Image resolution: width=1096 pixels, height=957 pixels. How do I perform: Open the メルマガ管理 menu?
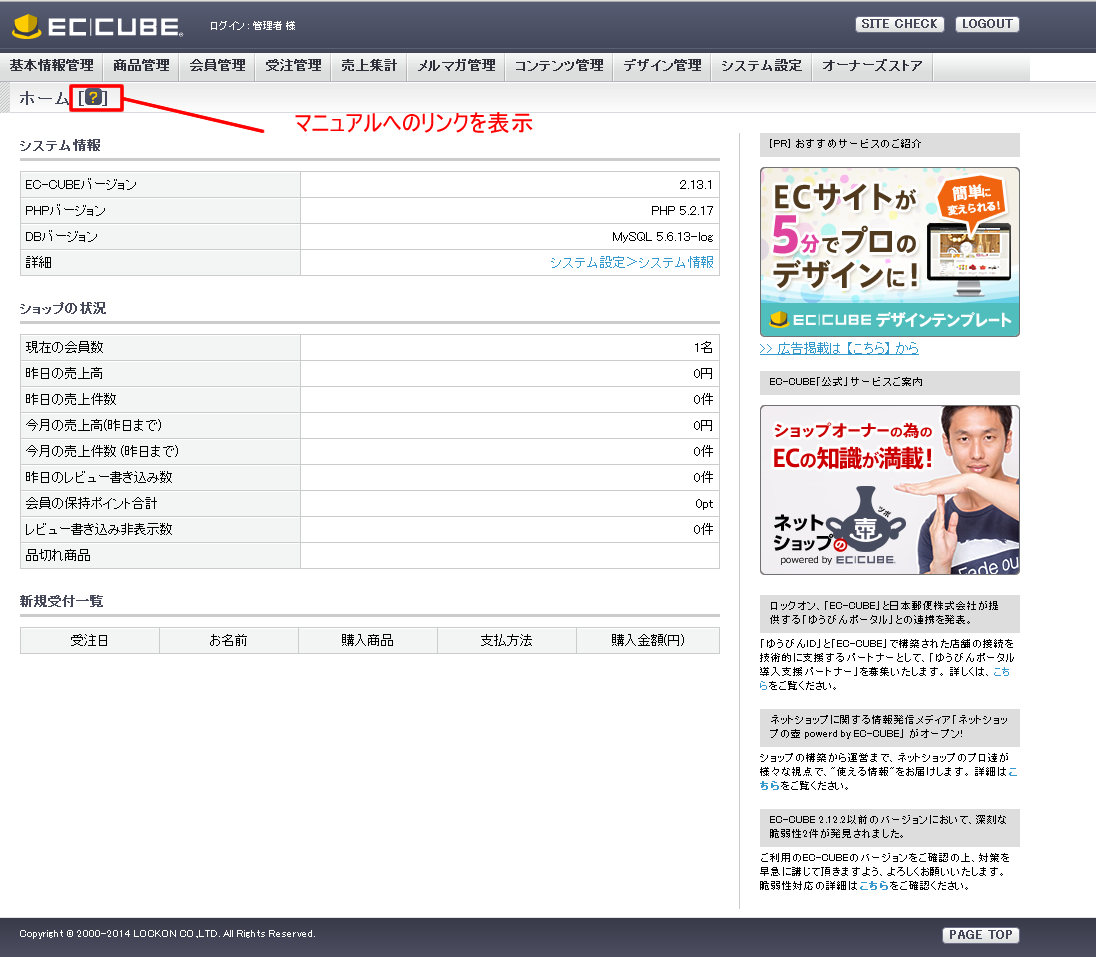click(x=456, y=66)
